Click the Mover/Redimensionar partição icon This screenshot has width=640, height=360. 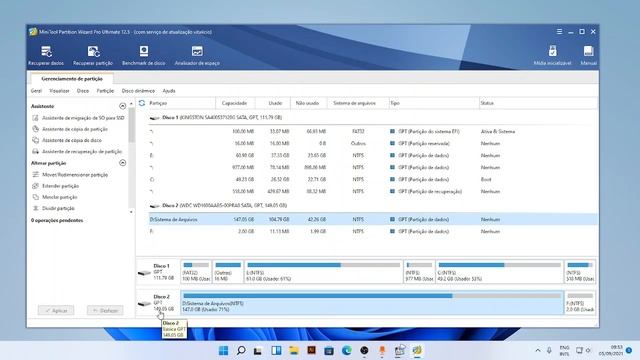coord(36,175)
